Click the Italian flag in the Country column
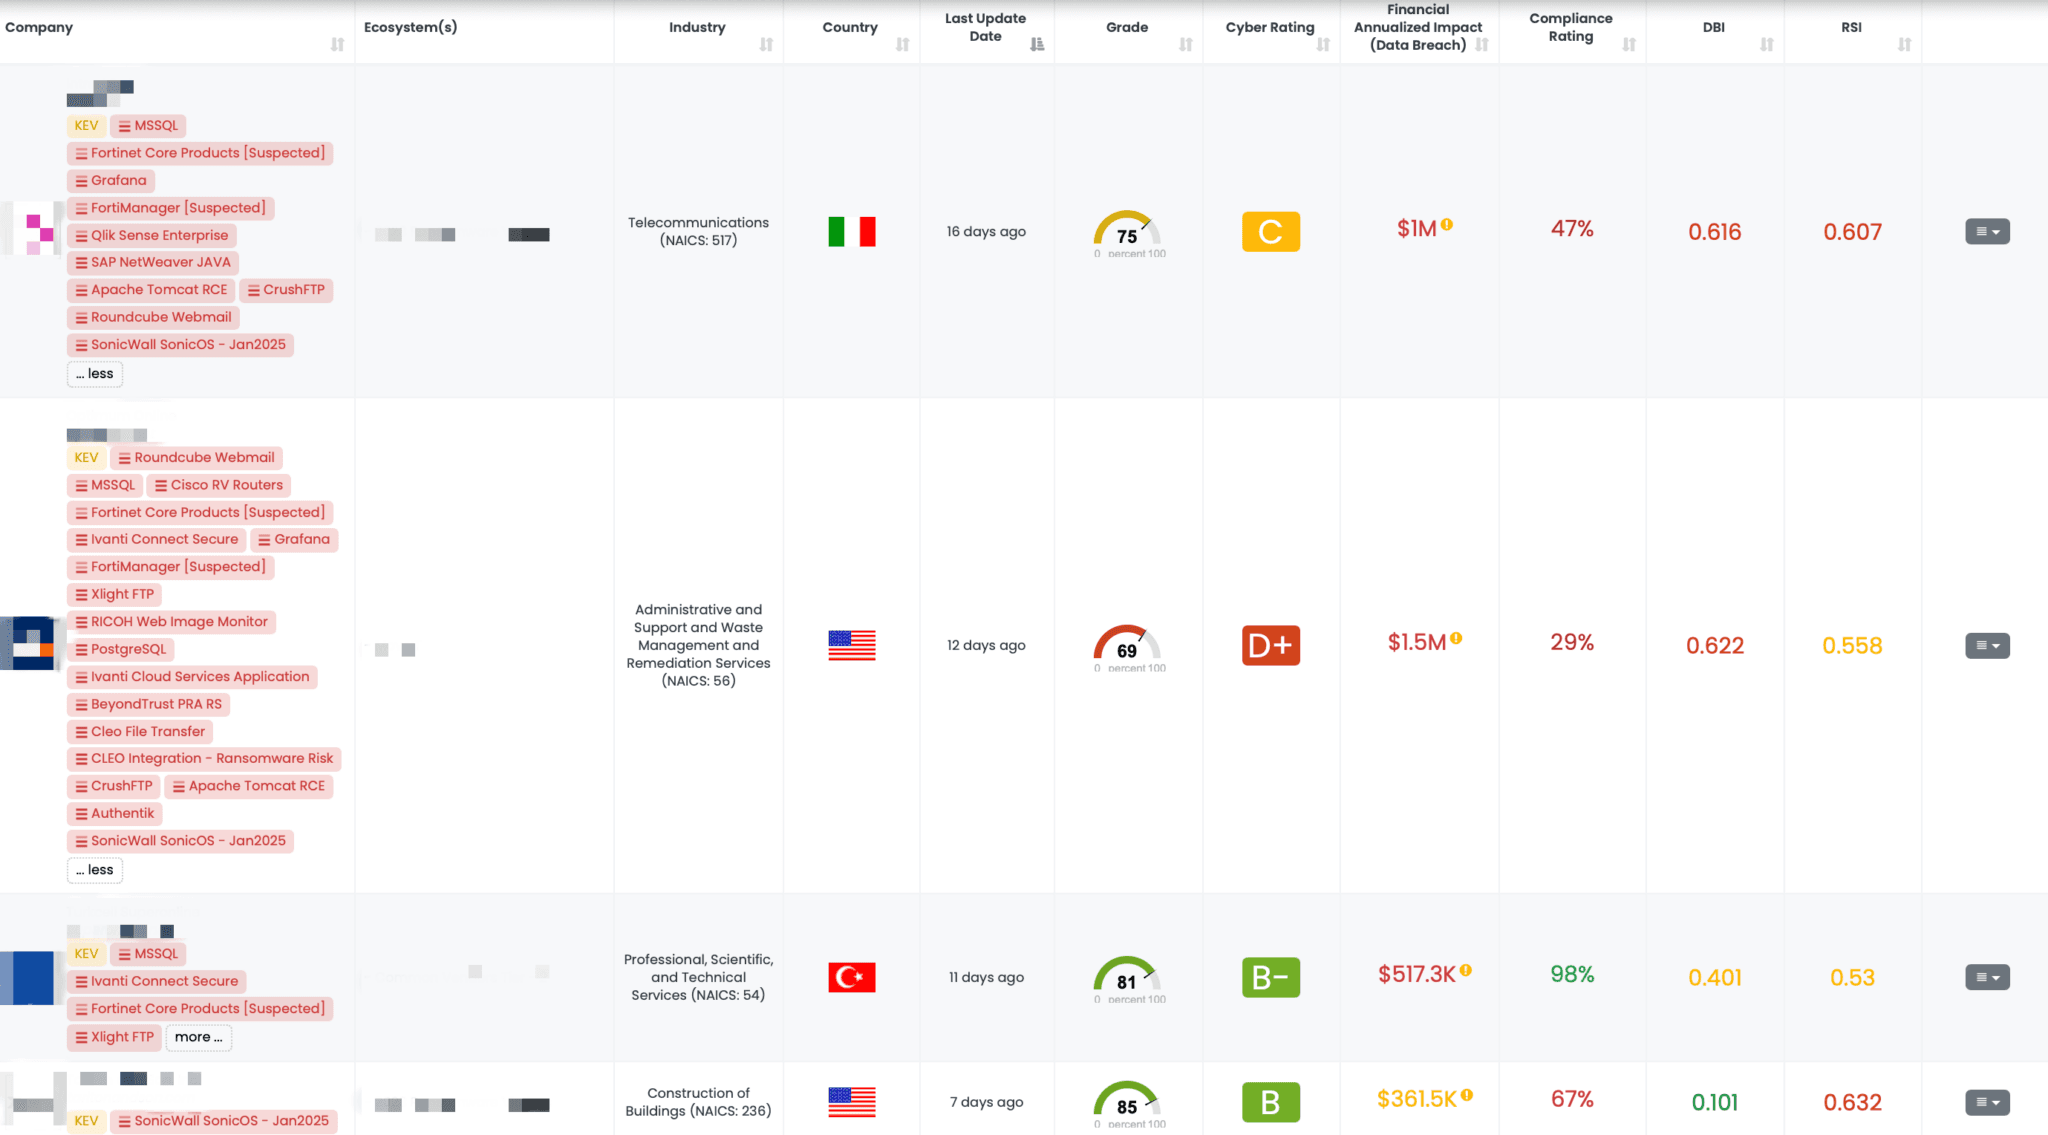The height and width of the screenshot is (1135, 2048). tap(851, 231)
